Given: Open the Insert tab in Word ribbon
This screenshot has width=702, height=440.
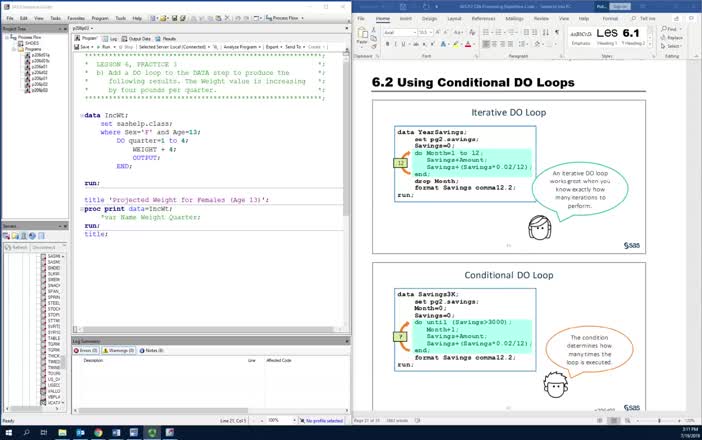Looking at the screenshot, I should (x=406, y=18).
